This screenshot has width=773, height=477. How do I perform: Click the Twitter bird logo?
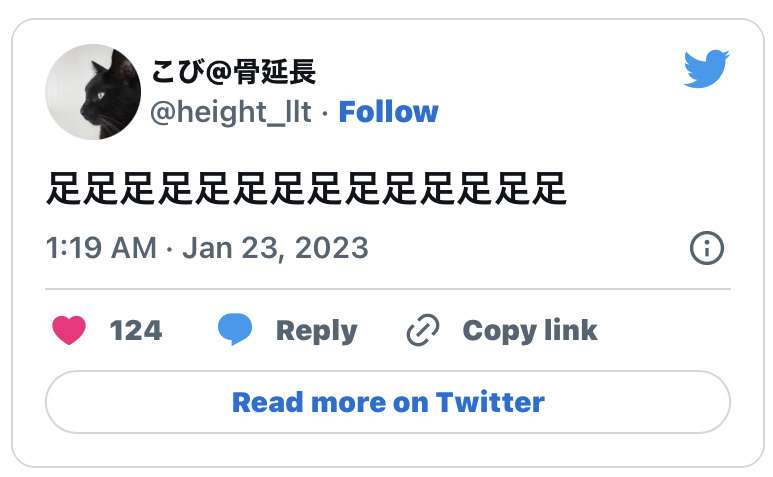coord(707,70)
